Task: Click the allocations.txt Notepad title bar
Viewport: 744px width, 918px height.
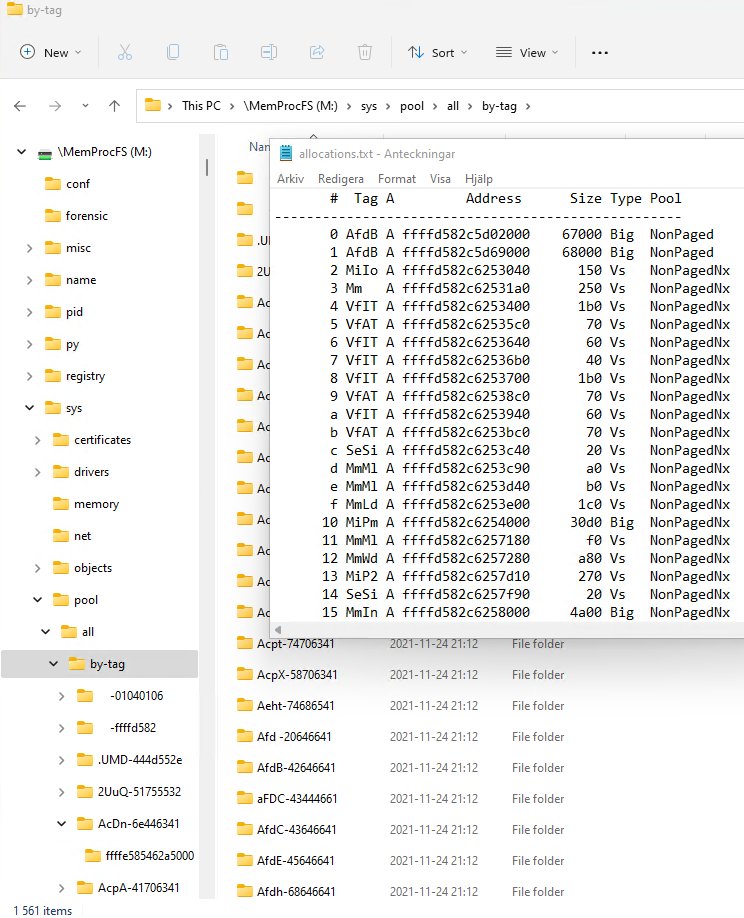Action: [x=509, y=153]
